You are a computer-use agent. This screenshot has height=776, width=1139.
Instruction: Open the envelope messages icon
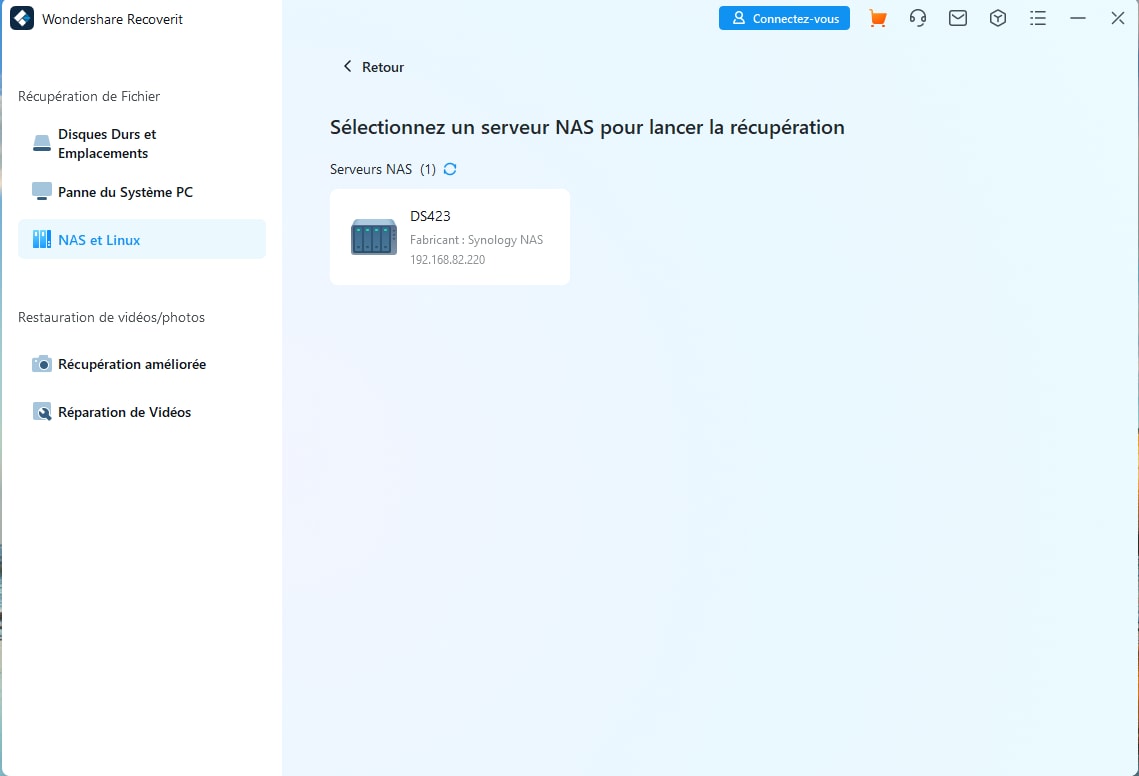957,18
